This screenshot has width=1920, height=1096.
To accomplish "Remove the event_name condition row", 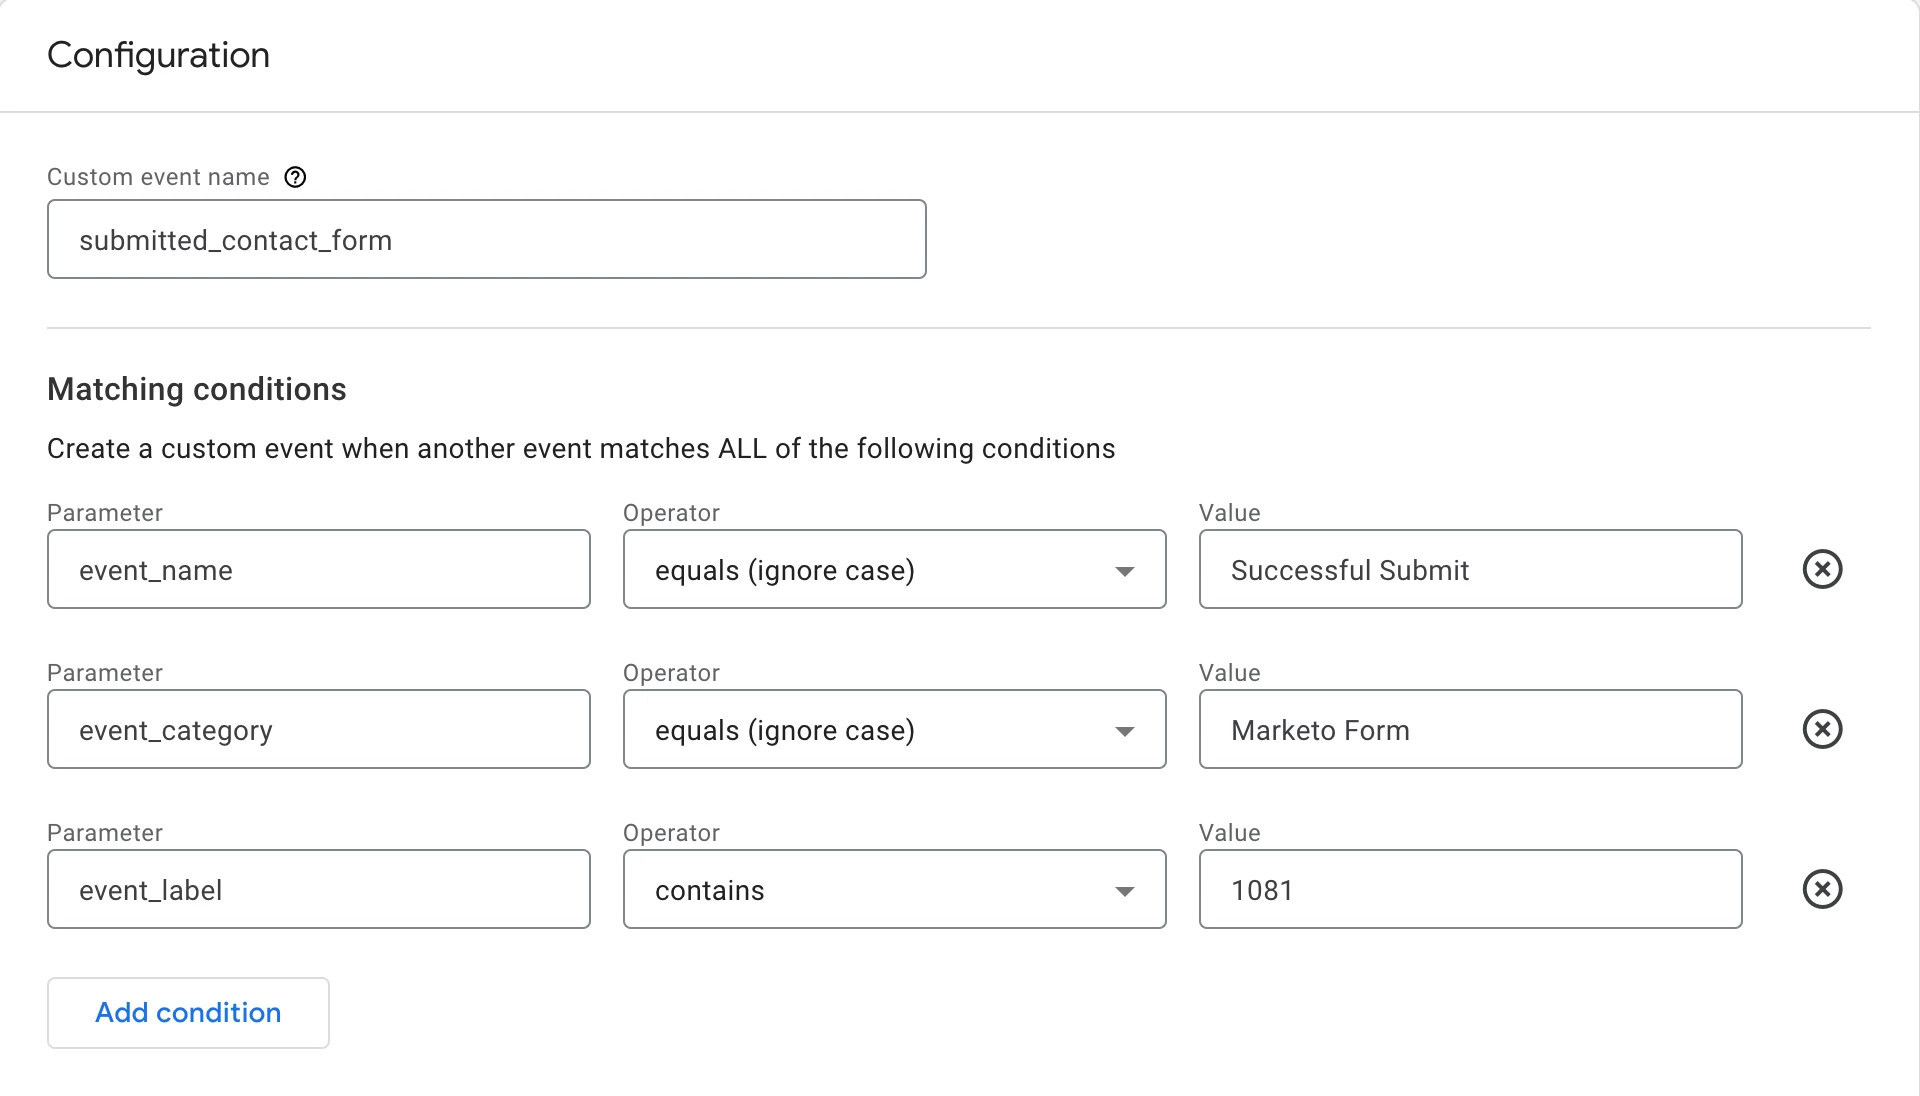I will 1822,569.
